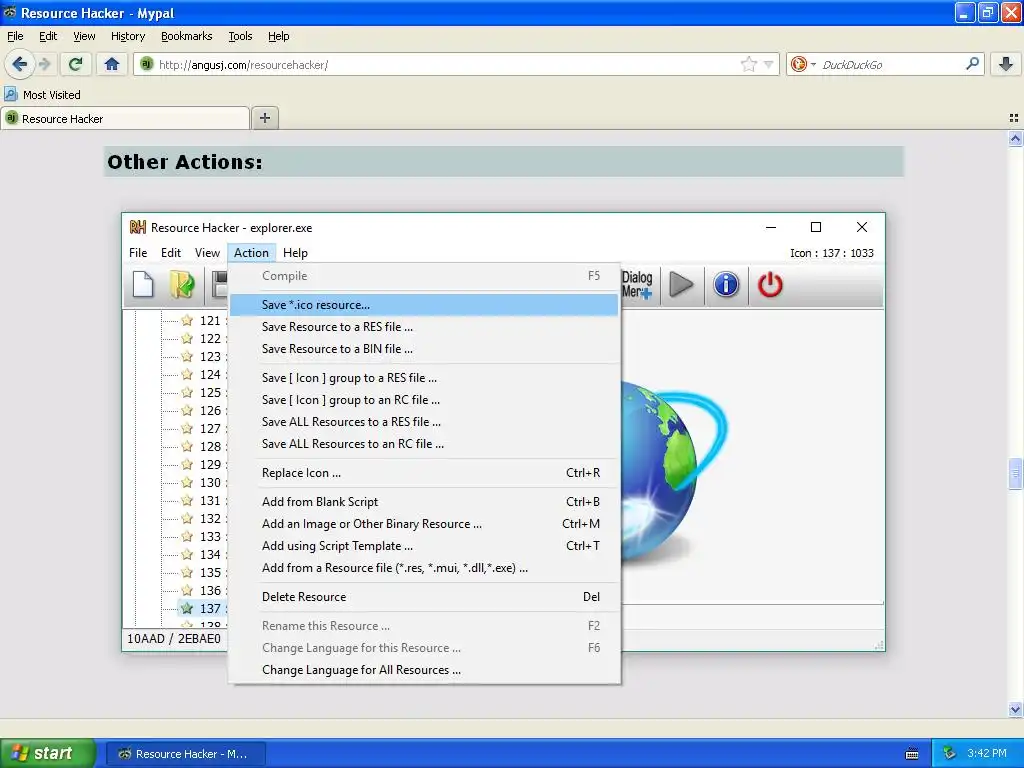Choose Add an Image or Other Binary Resource
Viewport: 1024px width, 768px height.
(x=424, y=524)
